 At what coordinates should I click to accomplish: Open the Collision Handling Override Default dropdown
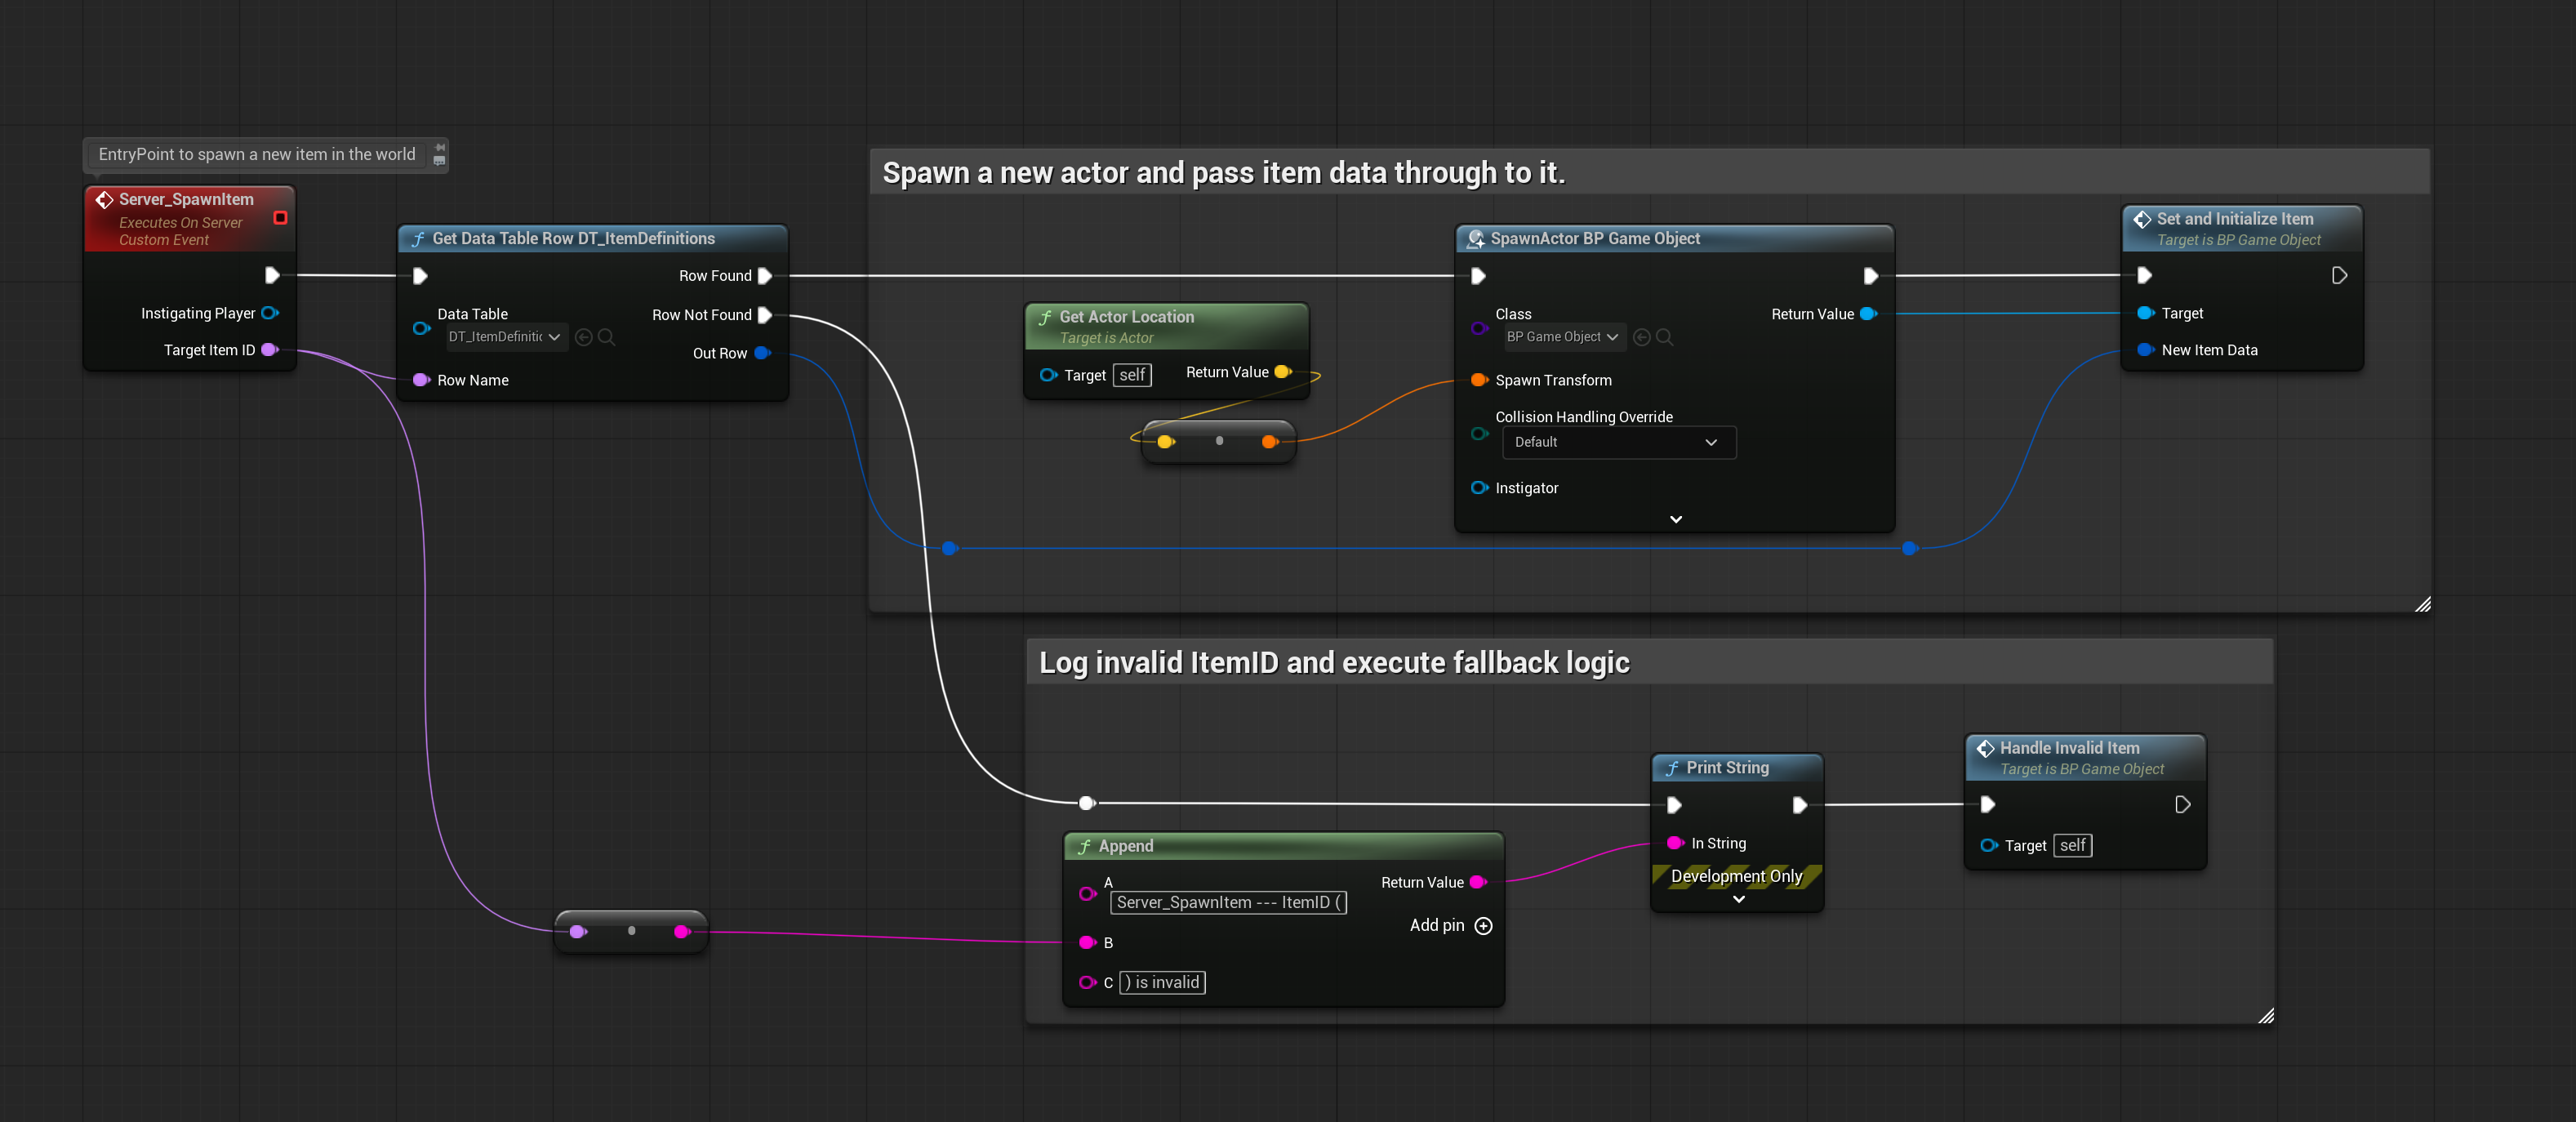click(x=1619, y=442)
